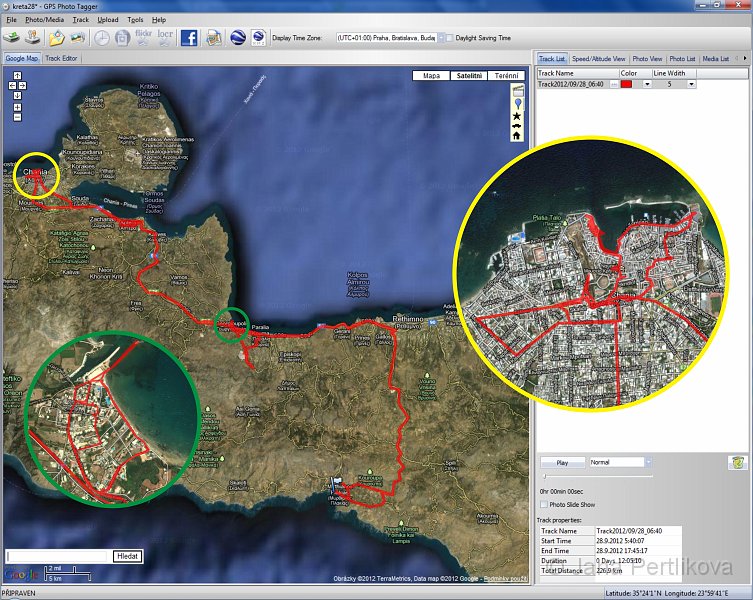Open the Tools menu
Viewport: 753px width, 600px height.
(135, 20)
